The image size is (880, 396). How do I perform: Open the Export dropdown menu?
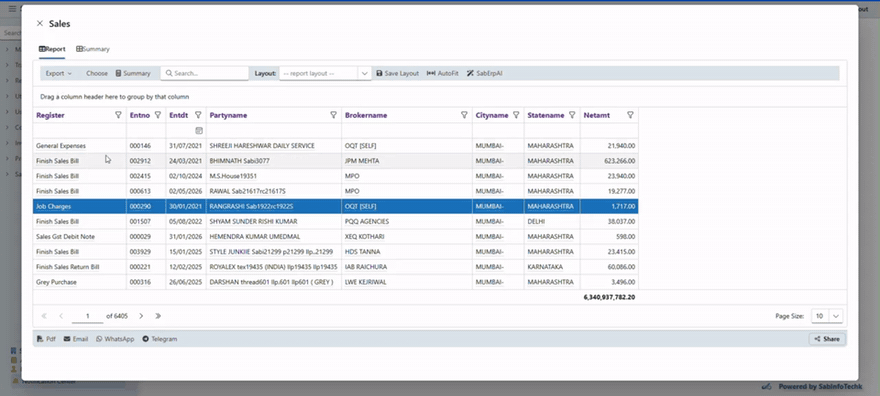click(x=58, y=73)
